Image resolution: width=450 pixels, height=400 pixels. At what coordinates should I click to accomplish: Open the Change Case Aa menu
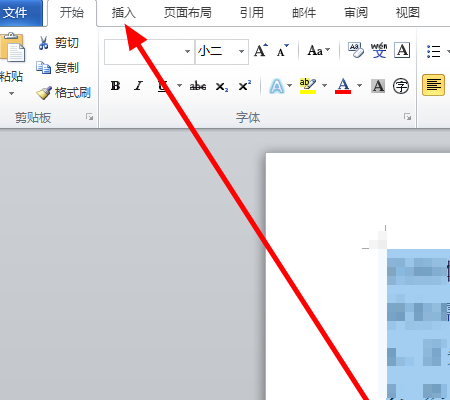(319, 51)
